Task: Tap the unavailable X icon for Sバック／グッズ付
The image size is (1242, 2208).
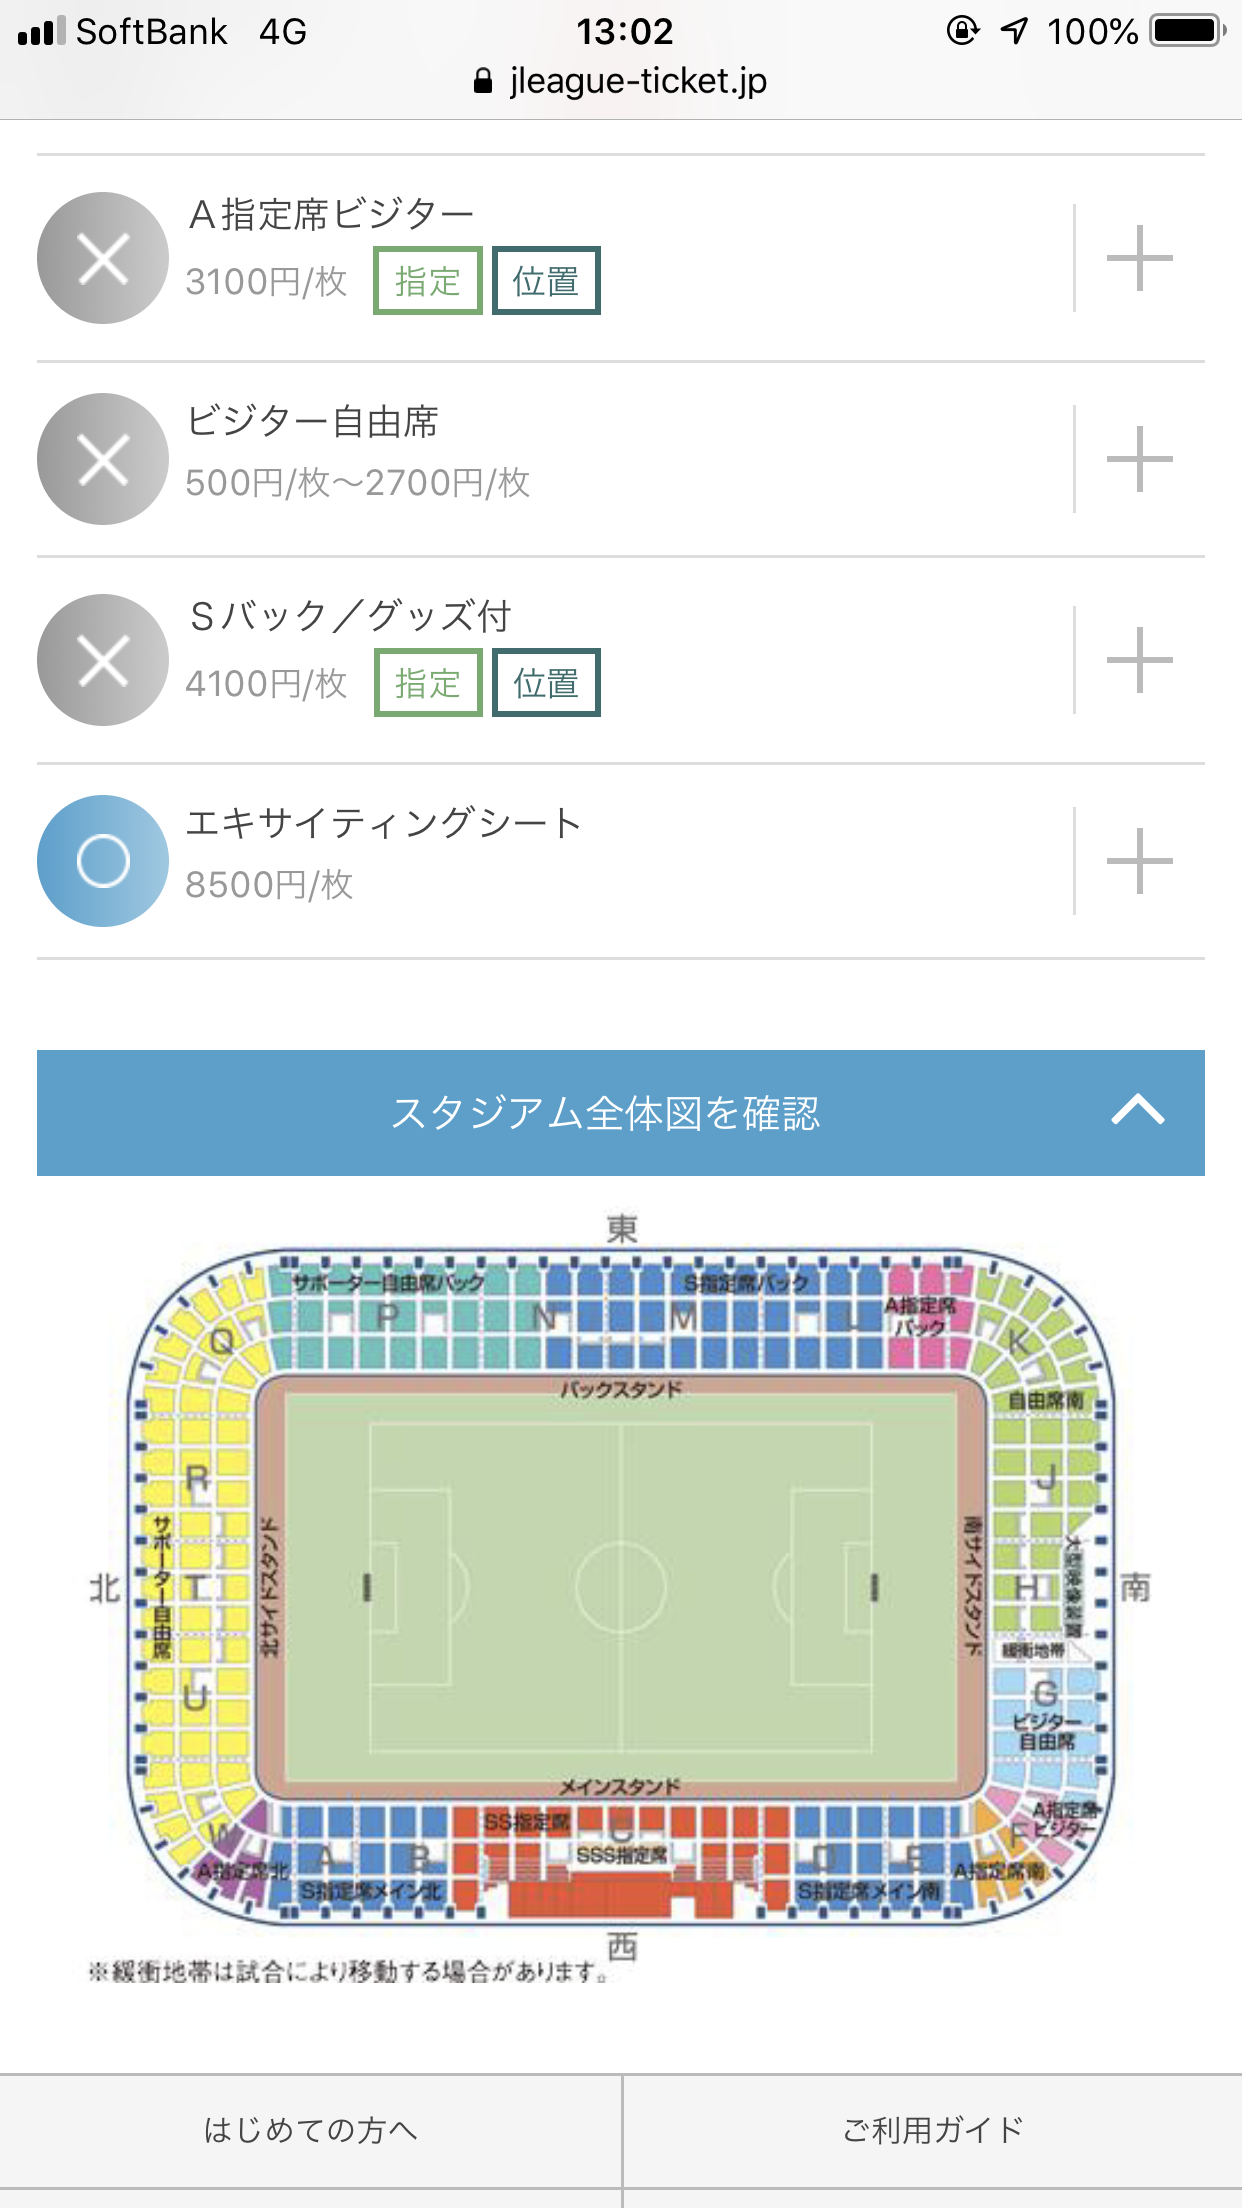Action: pyautogui.click(x=103, y=660)
